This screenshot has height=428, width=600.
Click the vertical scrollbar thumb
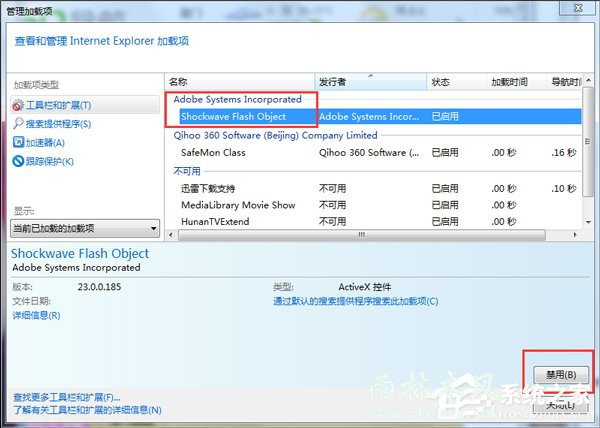click(588, 142)
